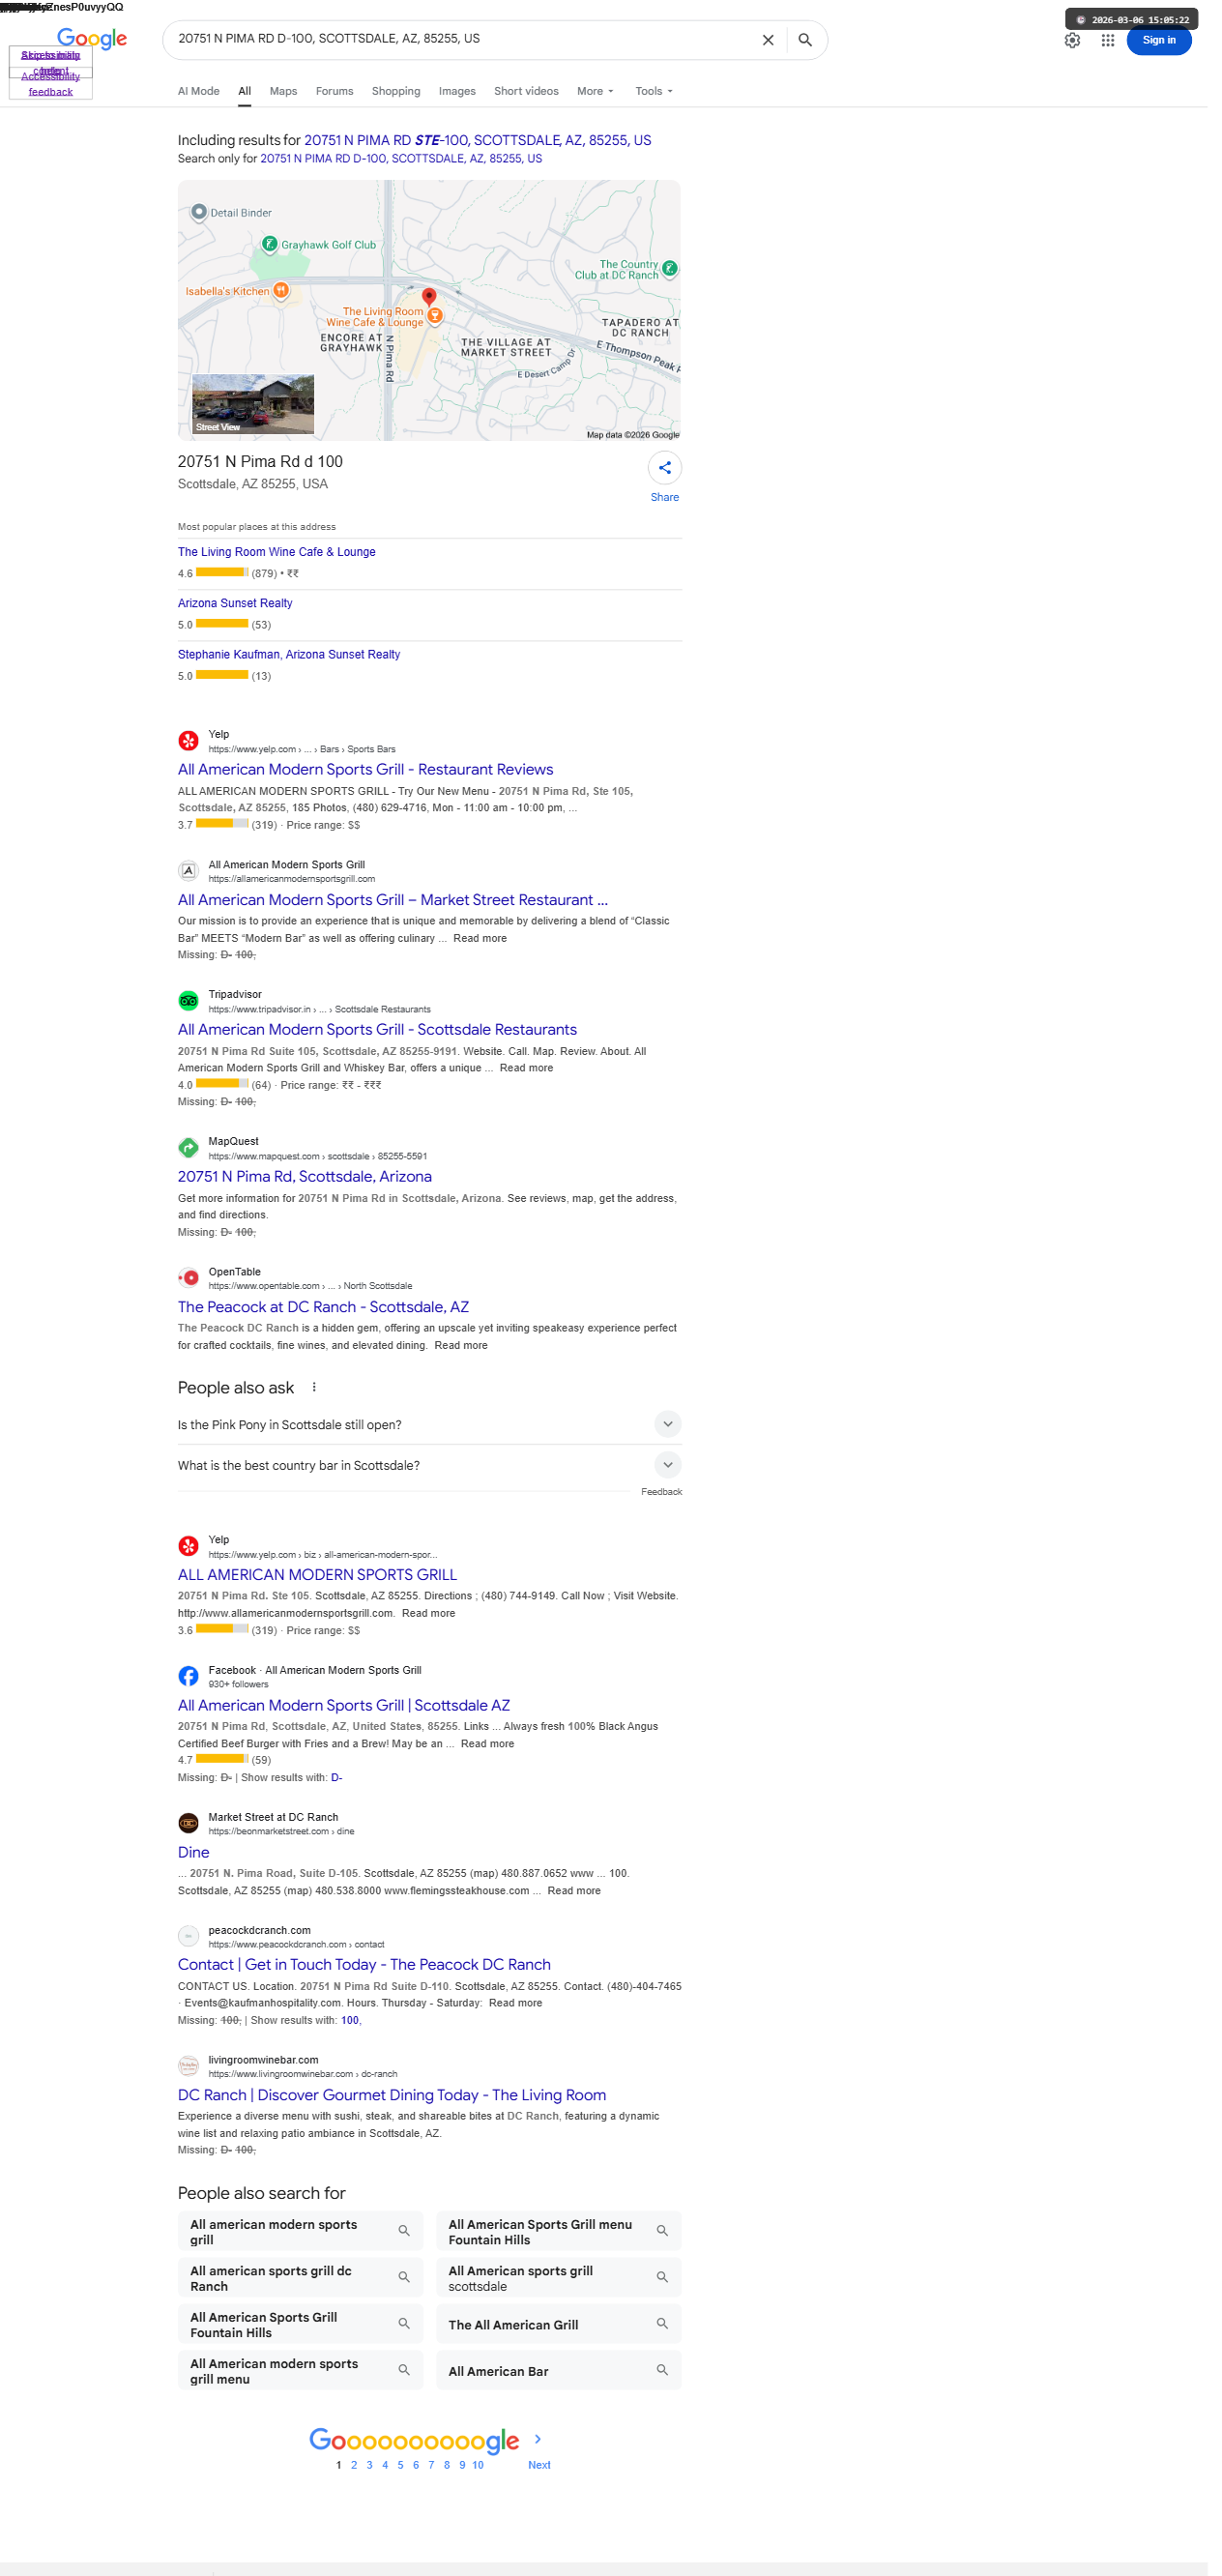Open 'All American Modern Sports Grill | Scottsdale AZ' Facebook result
Viewport: 1222px width, 2576px height.
pos(348,1725)
